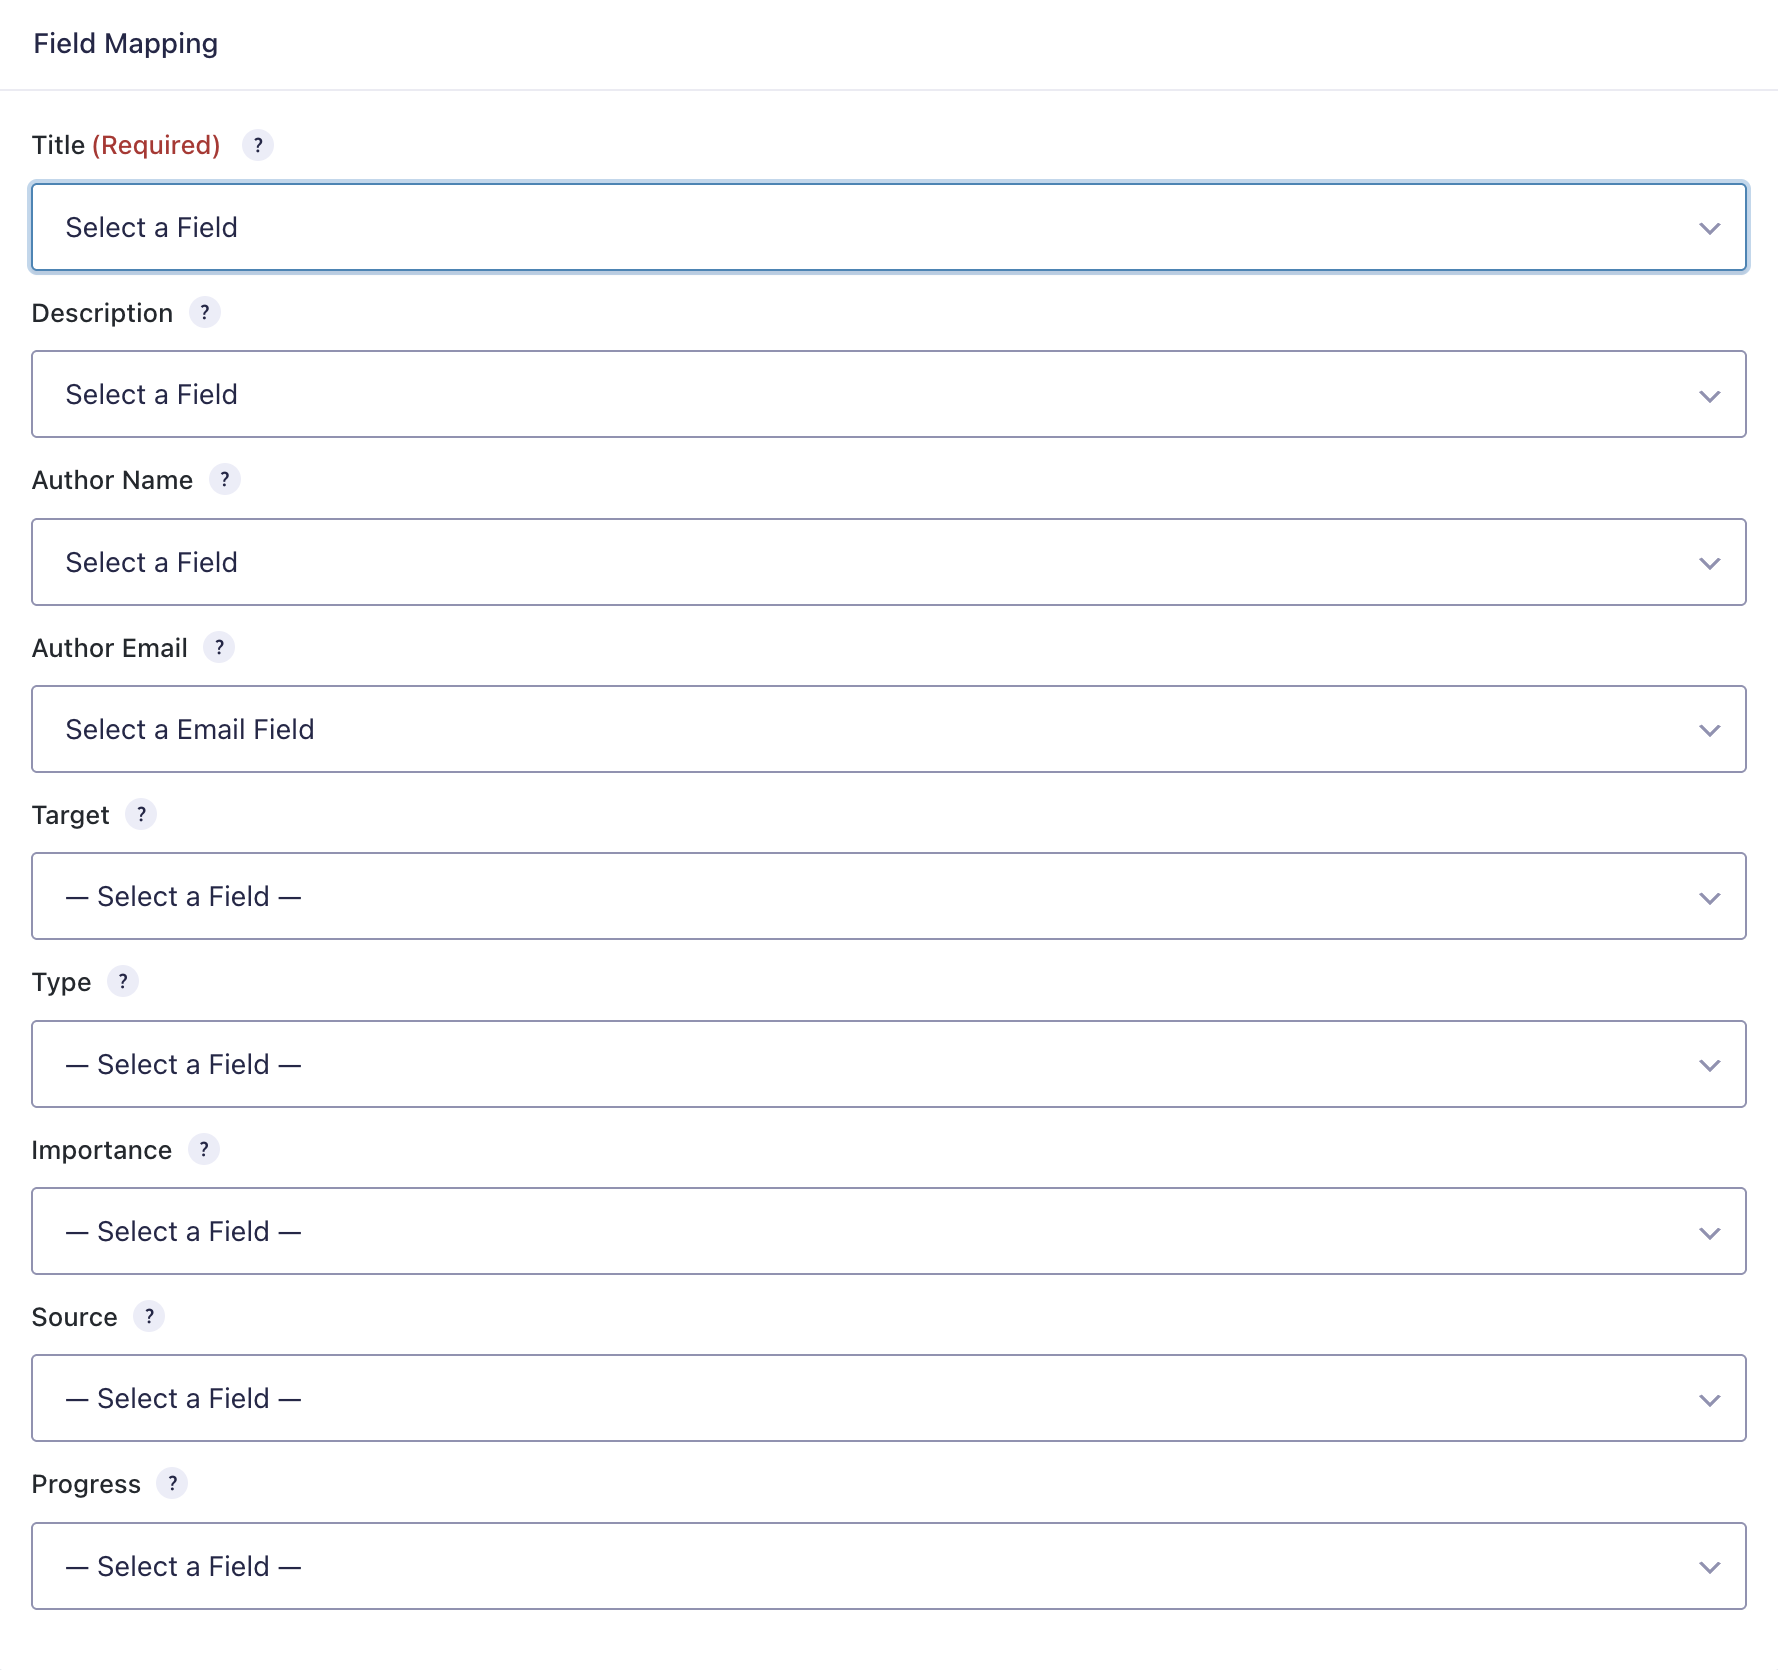Click the question mark next to Author Name
Viewport: 1778px width, 1670px height.
point(225,479)
